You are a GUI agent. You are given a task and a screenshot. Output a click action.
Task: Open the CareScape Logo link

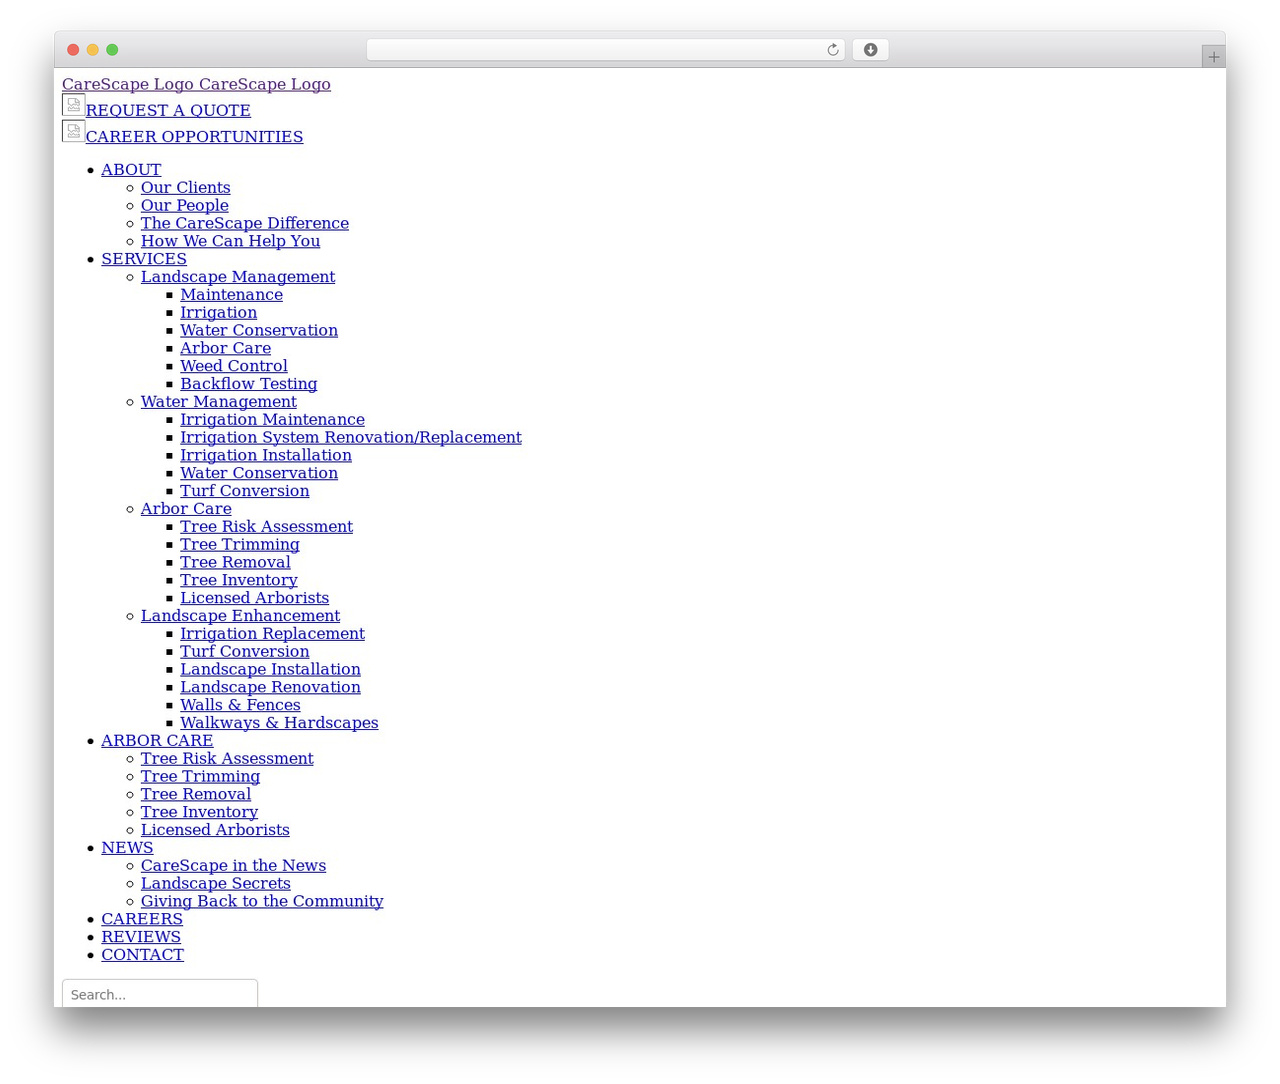(x=196, y=84)
